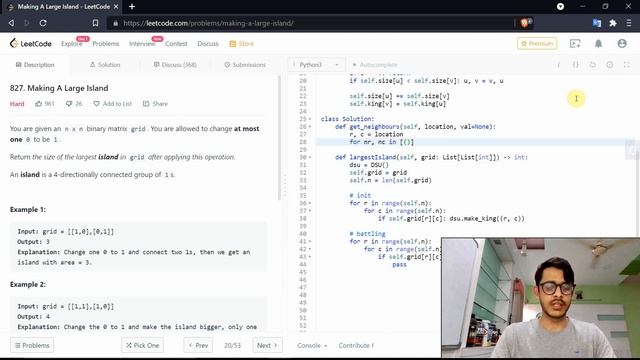
Task: Click Add to List
Action: pos(113,104)
